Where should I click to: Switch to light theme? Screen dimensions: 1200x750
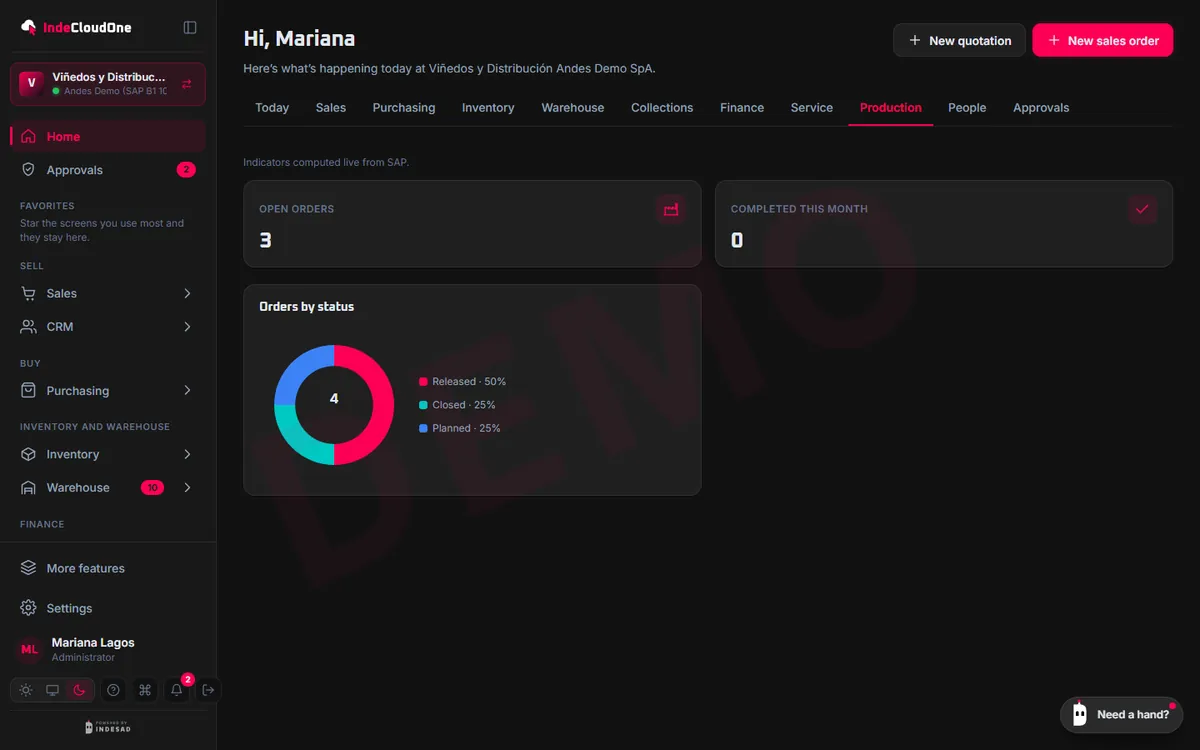[x=26, y=690]
